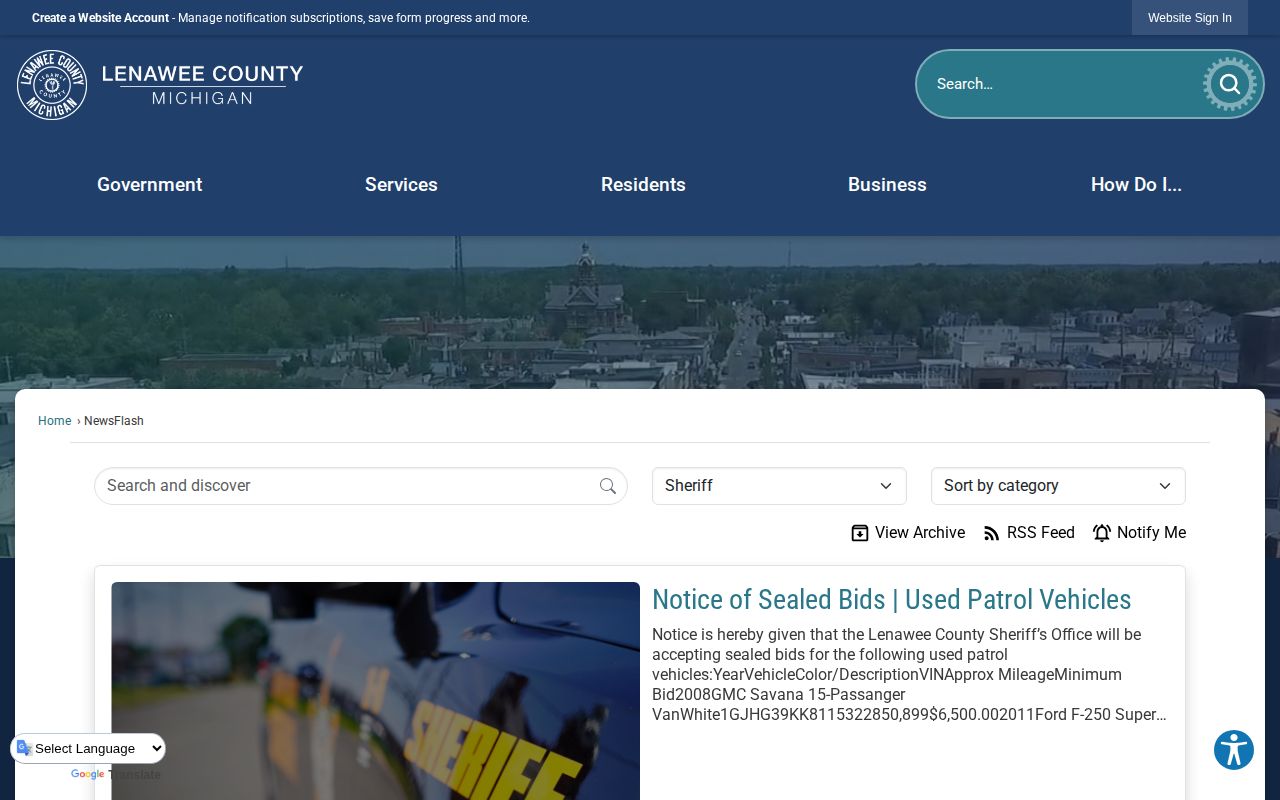The height and width of the screenshot is (800, 1280).
Task: Click the RSS Feed link text
Action: pos(1041,533)
